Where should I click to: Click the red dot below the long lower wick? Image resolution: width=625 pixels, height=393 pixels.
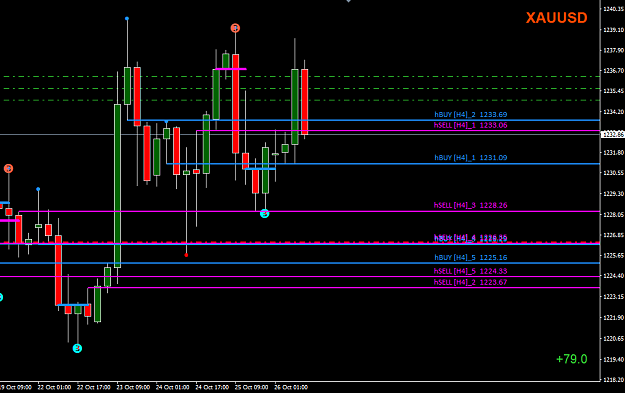tap(186, 255)
